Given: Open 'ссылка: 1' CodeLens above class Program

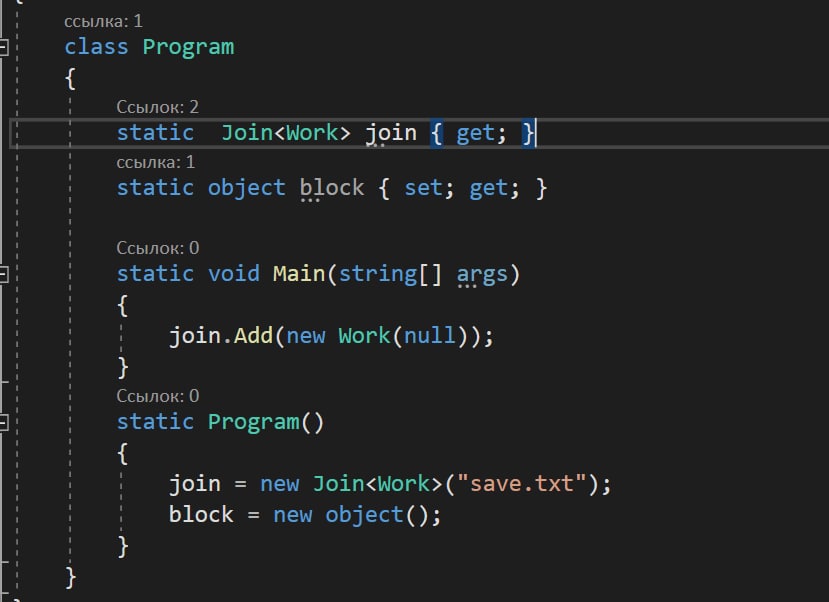Looking at the screenshot, I should [x=103, y=21].
